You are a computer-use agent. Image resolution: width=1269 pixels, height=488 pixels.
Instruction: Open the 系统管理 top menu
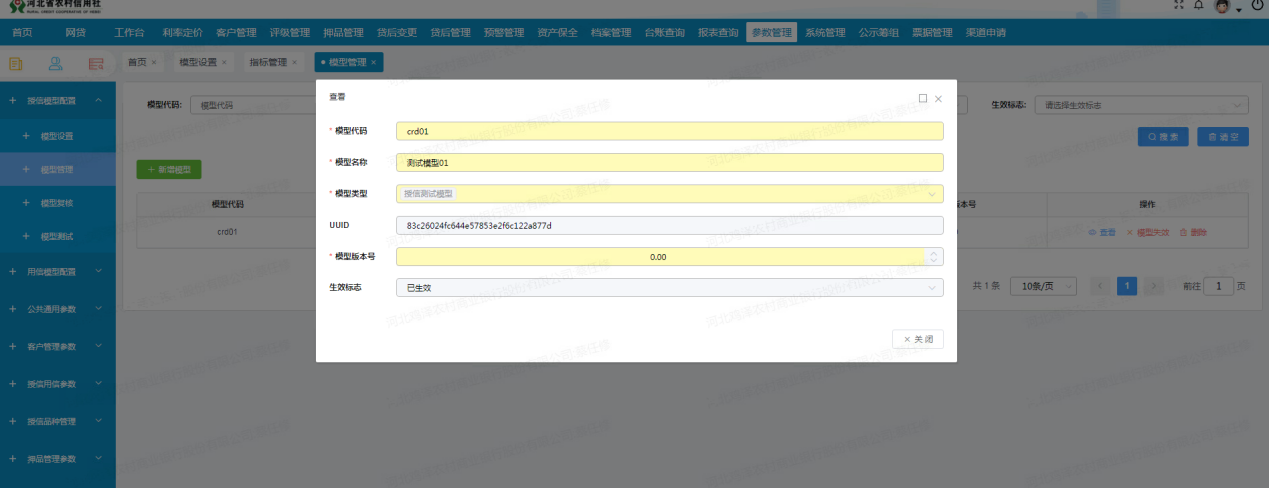click(825, 33)
